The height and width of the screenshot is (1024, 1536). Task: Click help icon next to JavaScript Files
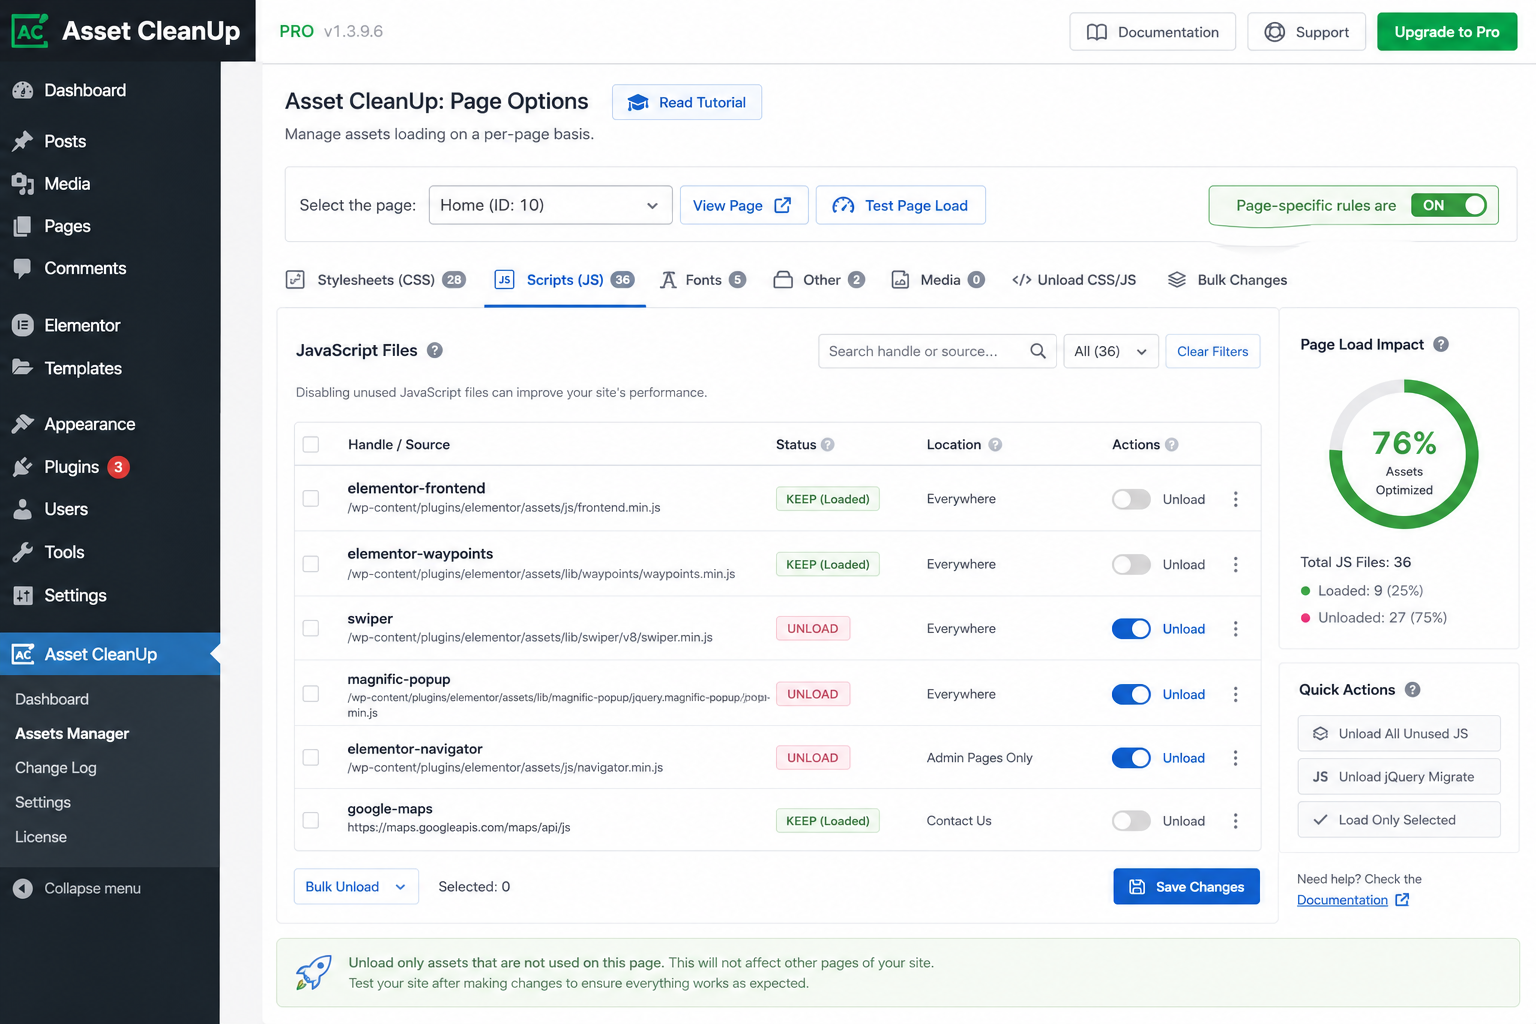435,350
